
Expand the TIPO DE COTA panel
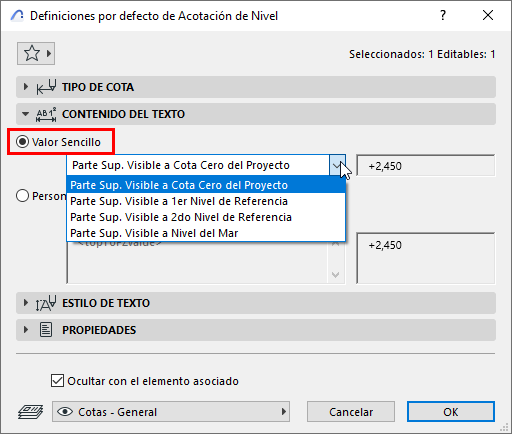coord(26,87)
